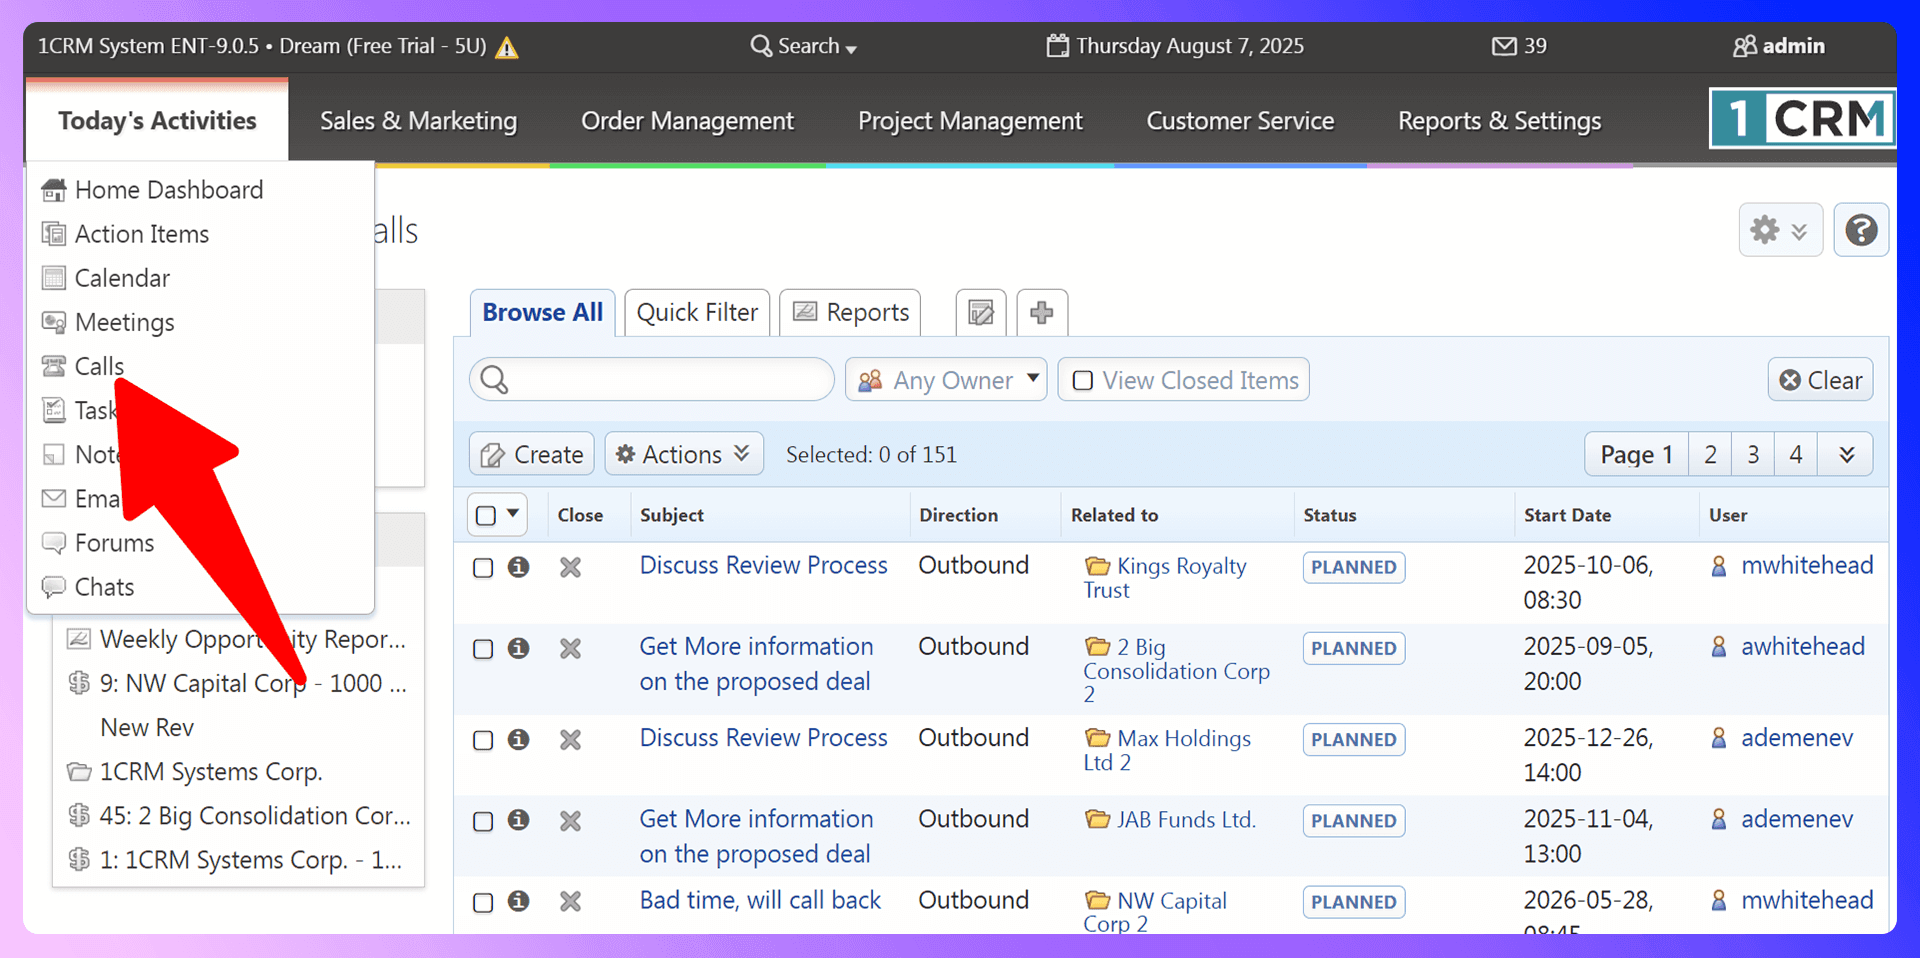Check the 2 Big Consolidation Corp 2 row

pyautogui.click(x=483, y=649)
